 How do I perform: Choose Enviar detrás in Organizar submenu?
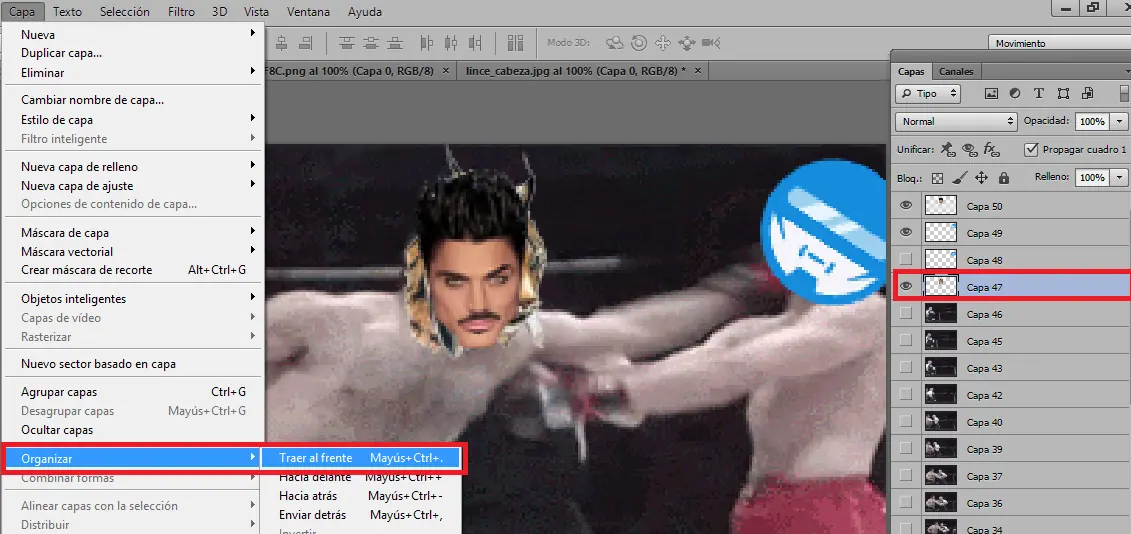[361, 515]
